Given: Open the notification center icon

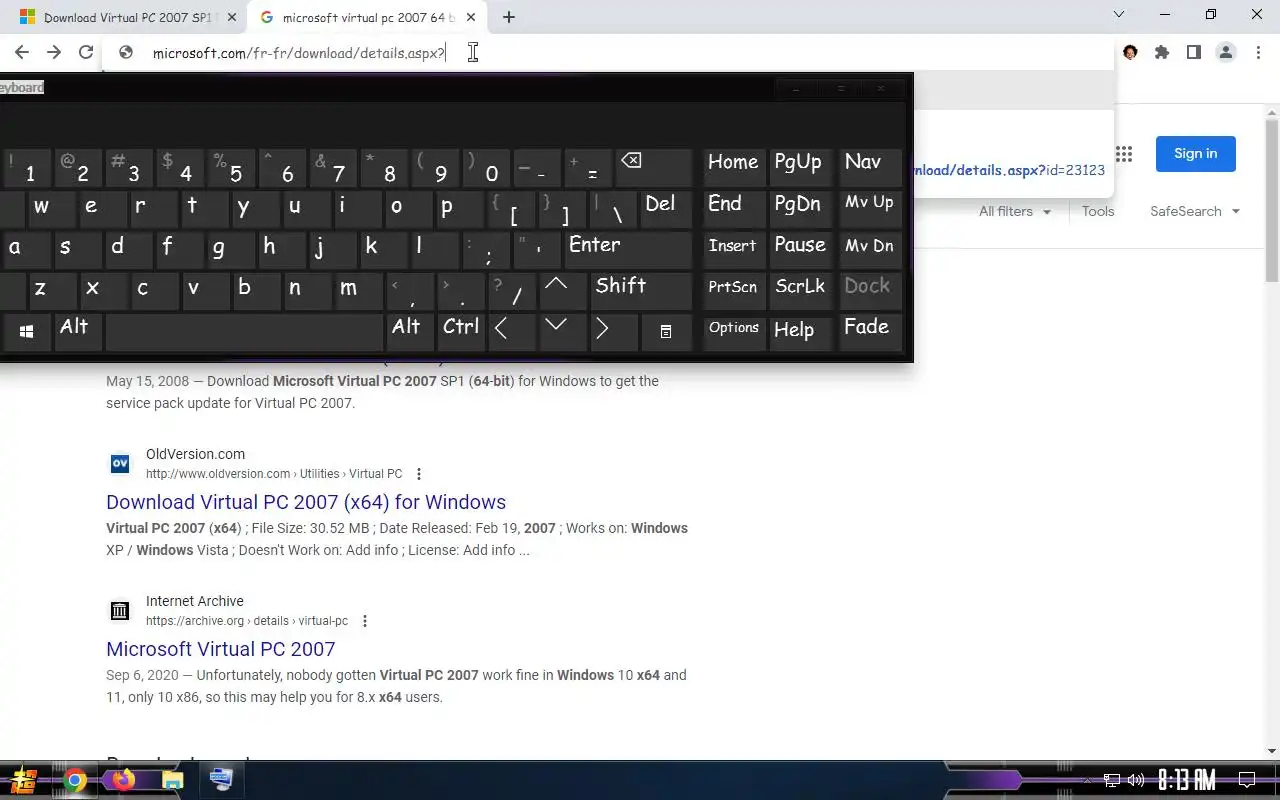Looking at the screenshot, I should 1247,780.
